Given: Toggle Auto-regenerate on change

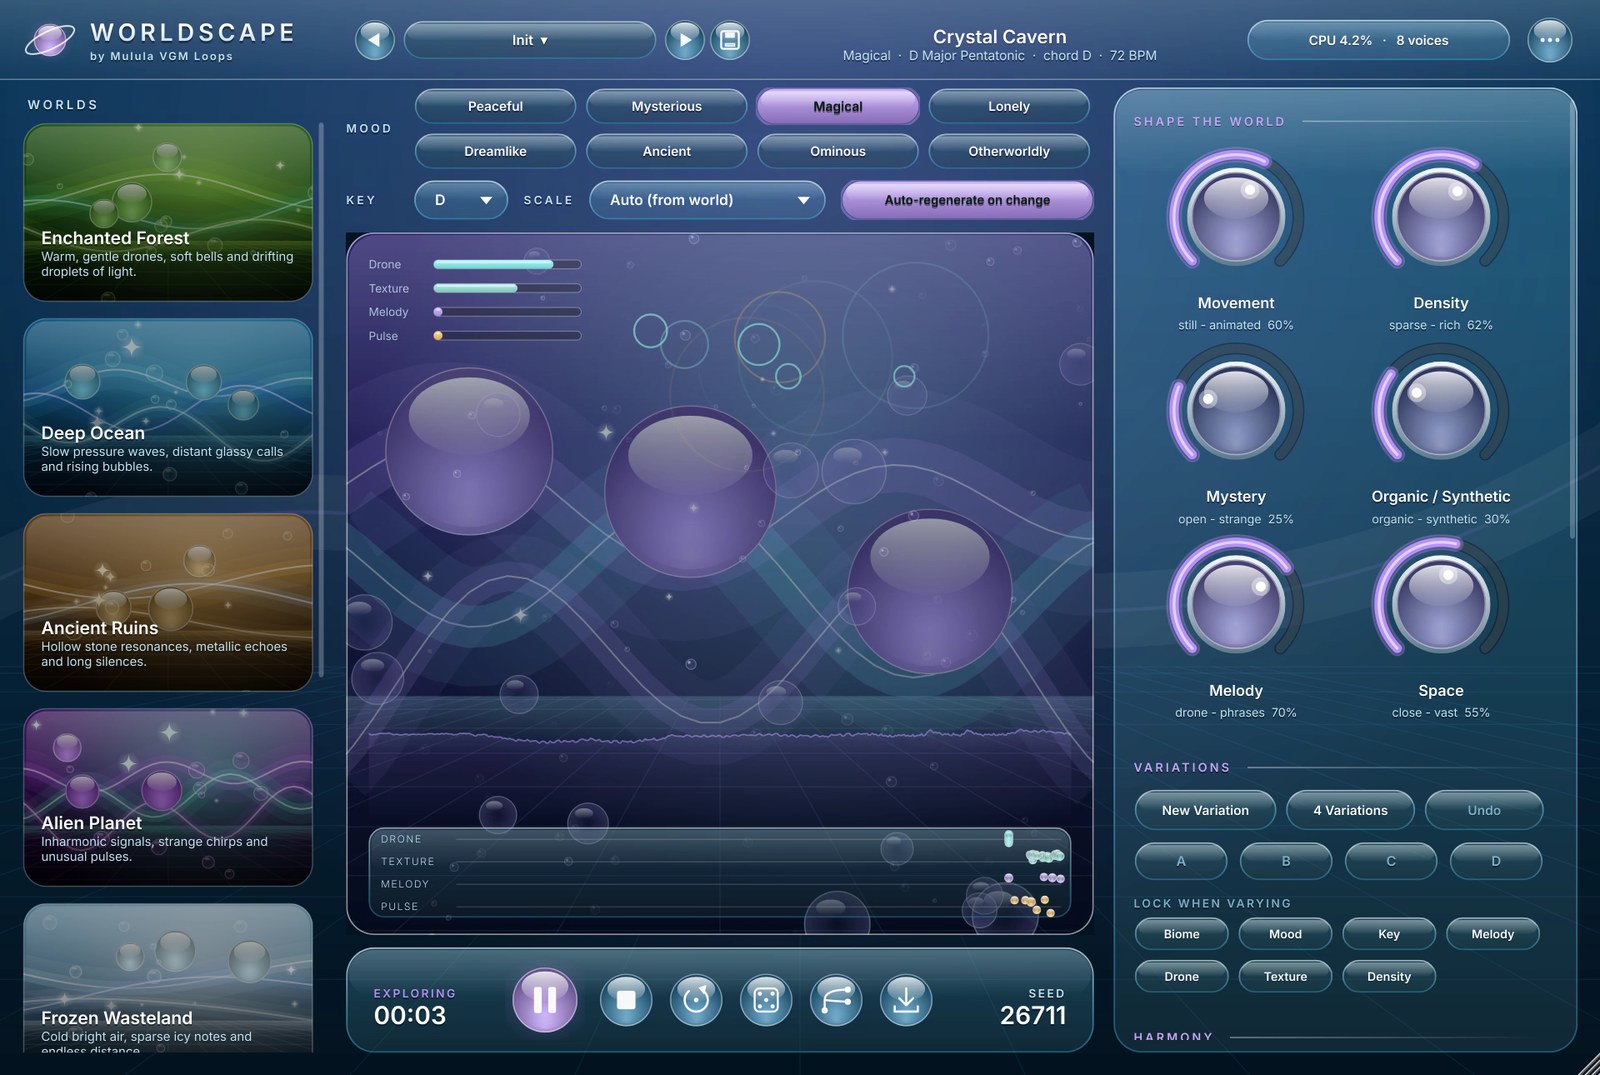Looking at the screenshot, I should tap(967, 200).
